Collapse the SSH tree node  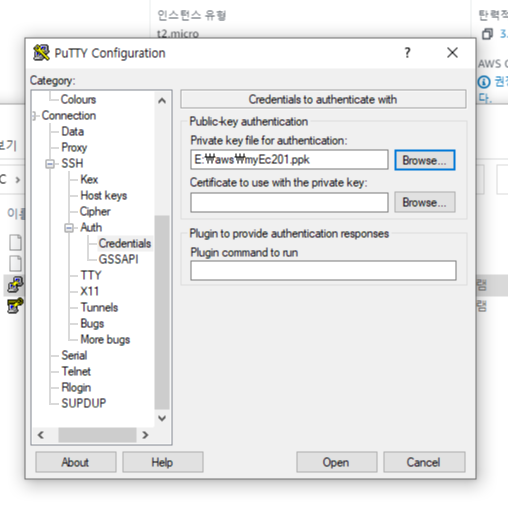[50, 164]
